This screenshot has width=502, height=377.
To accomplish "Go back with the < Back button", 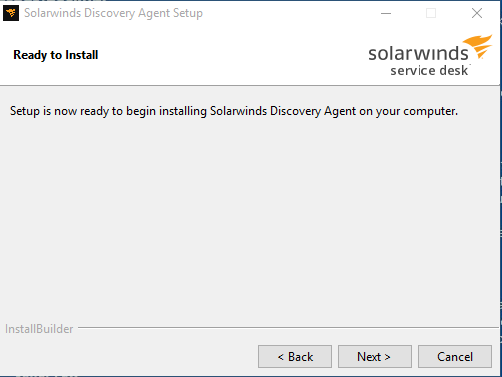I will point(295,357).
